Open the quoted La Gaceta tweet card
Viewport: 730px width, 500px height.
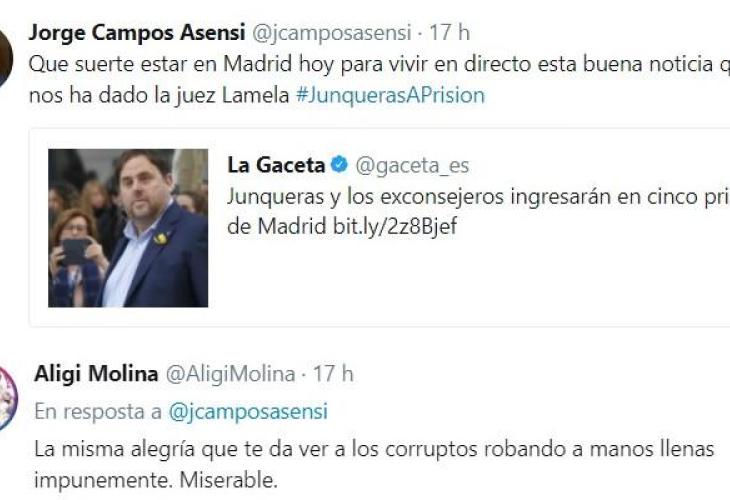tap(379, 228)
